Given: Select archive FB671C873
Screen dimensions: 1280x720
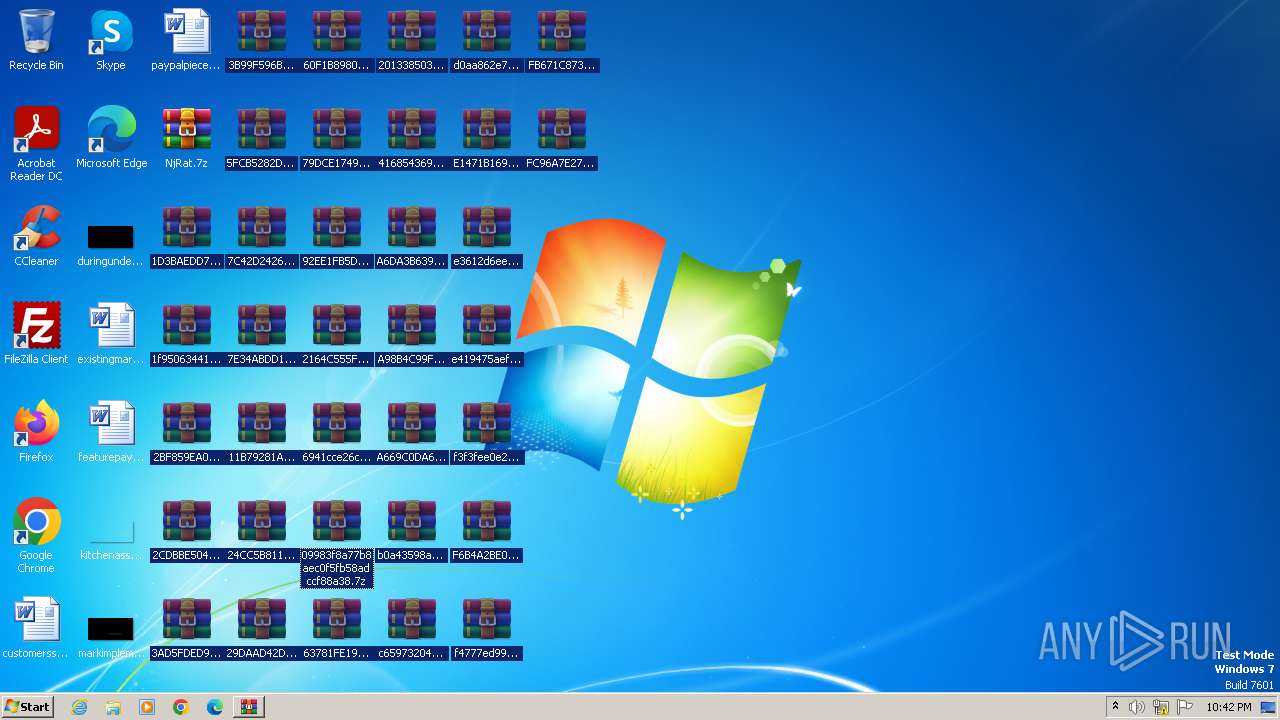Looking at the screenshot, I should pos(561,41).
